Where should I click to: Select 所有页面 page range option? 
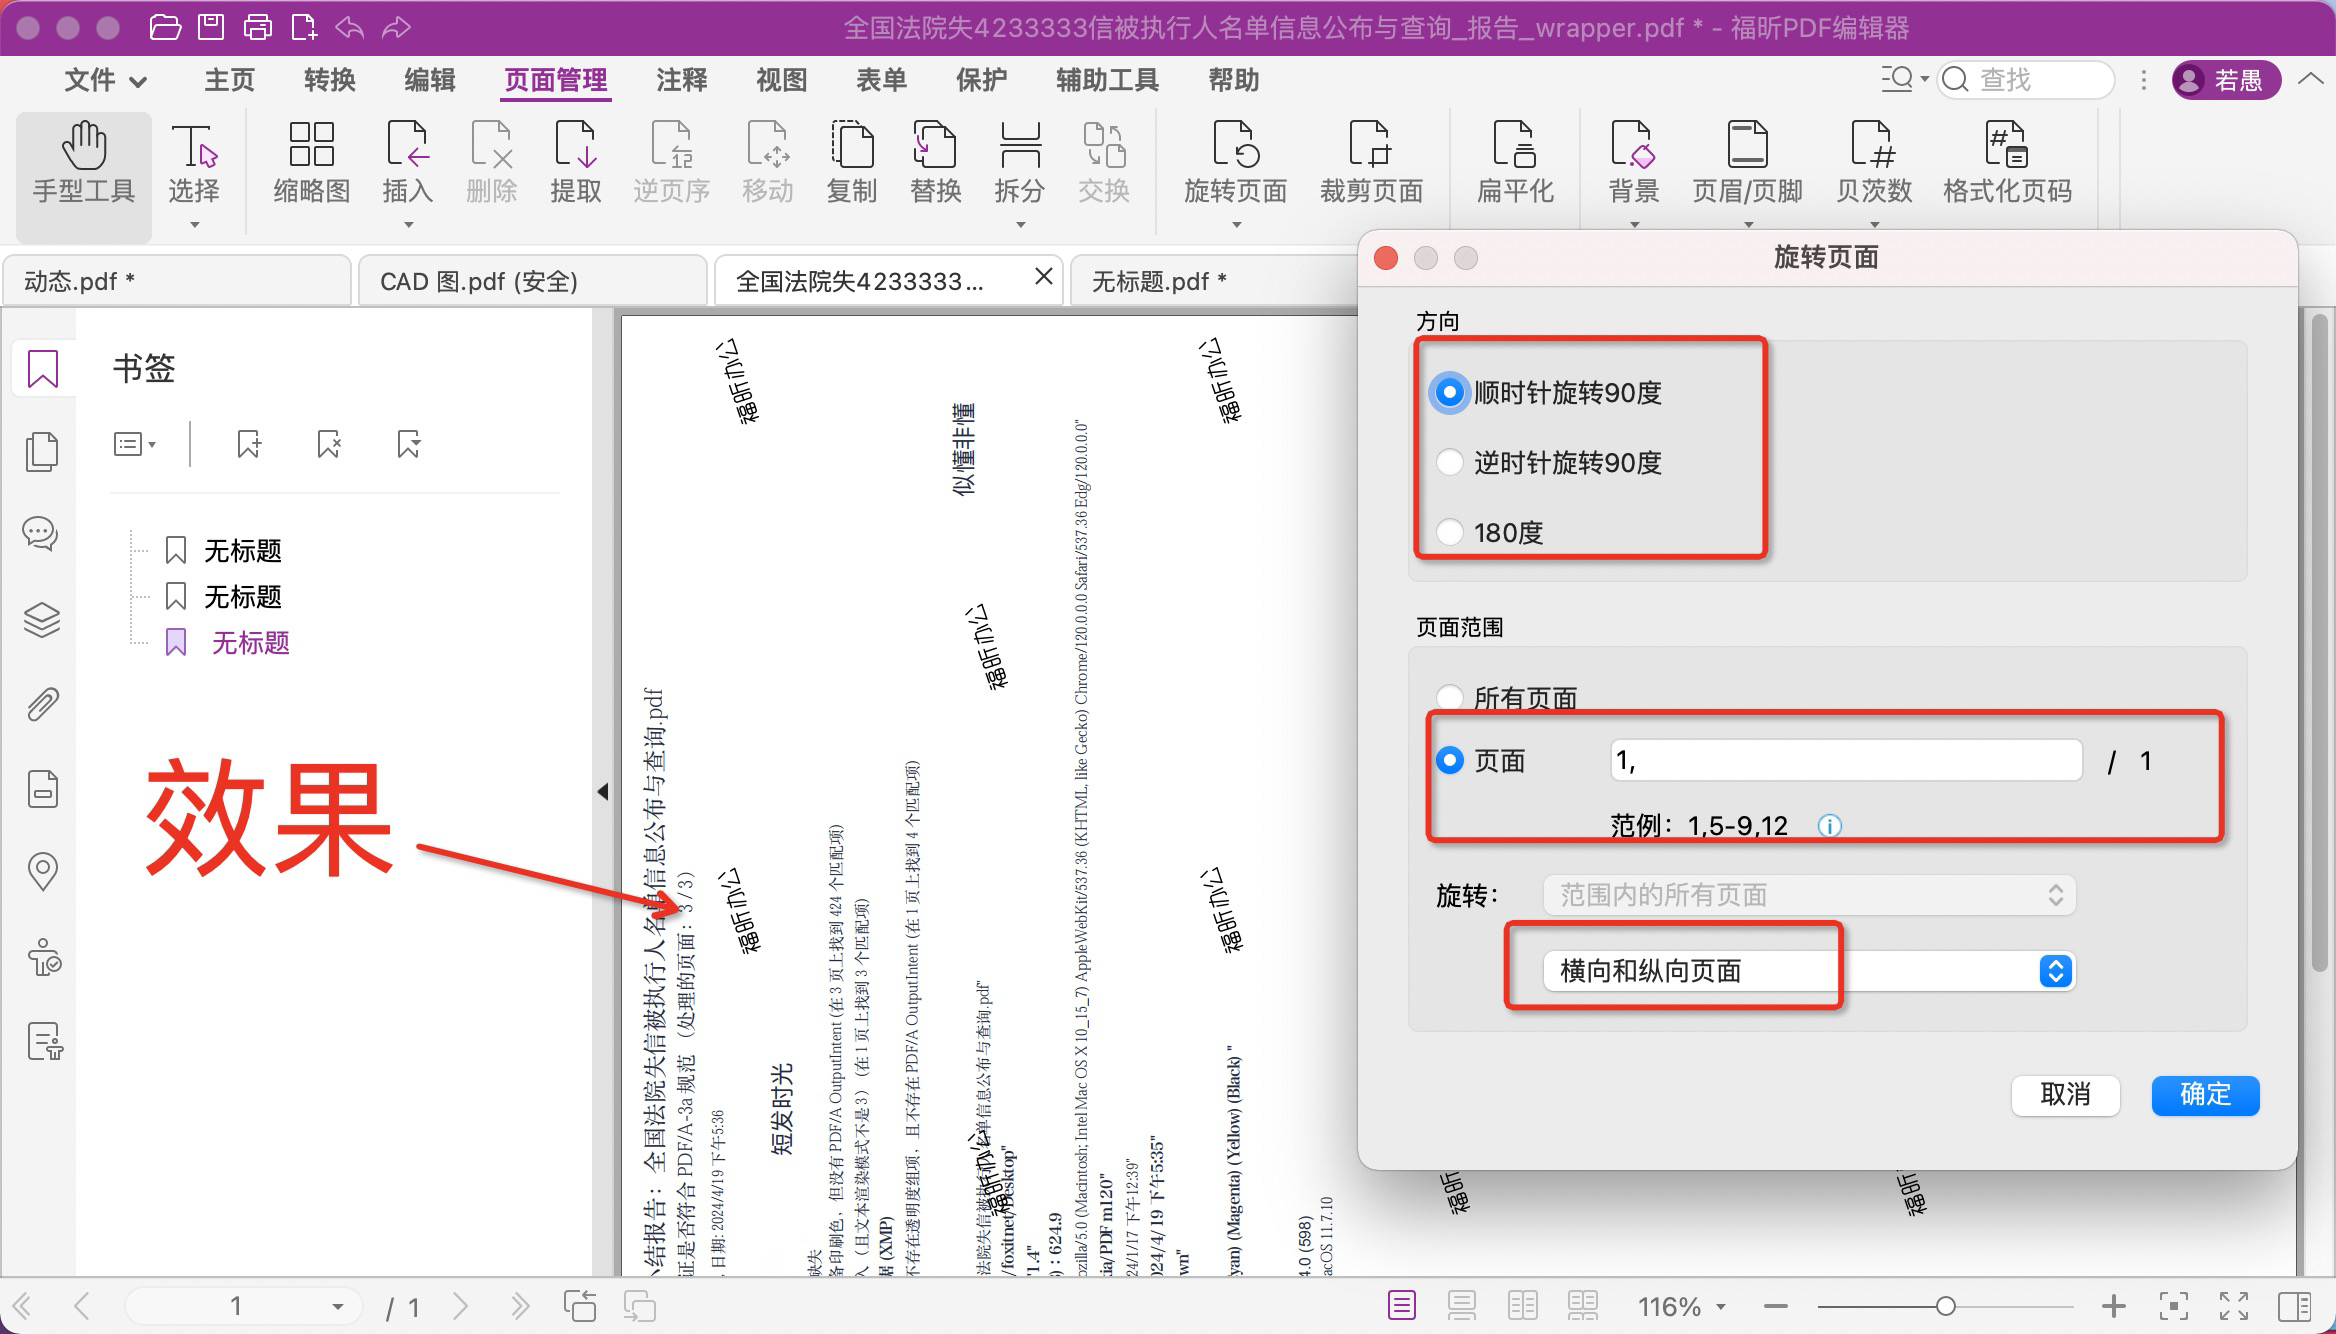coord(1449,698)
